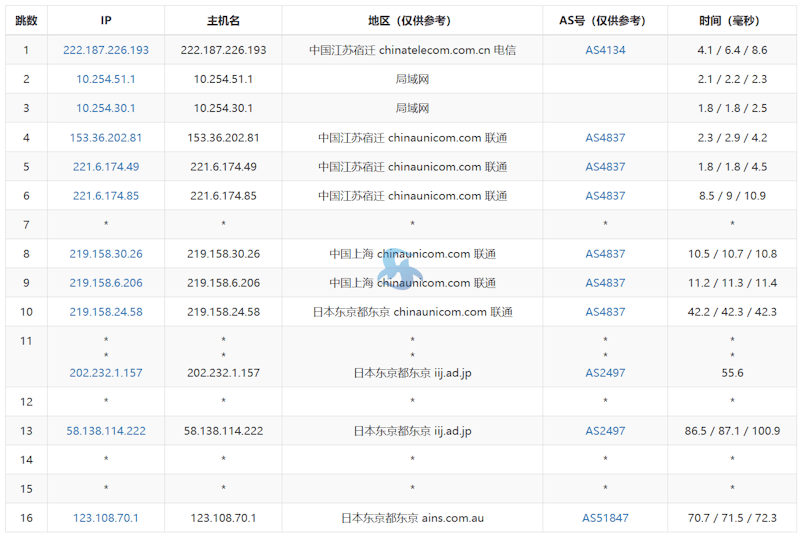Select time value 2.1 / 2.2 / 2.3
Screen dimensions: 800x537
732,79
